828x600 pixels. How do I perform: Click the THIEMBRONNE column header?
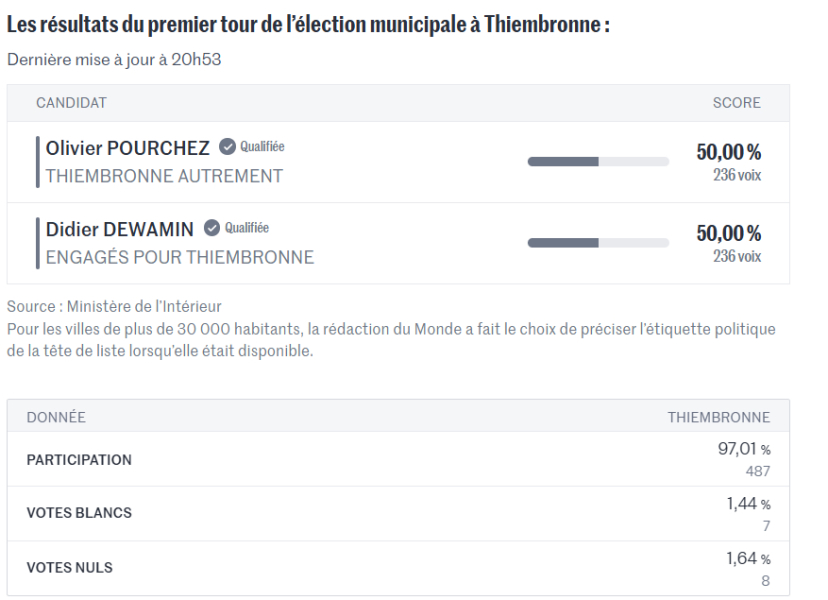[718, 416]
